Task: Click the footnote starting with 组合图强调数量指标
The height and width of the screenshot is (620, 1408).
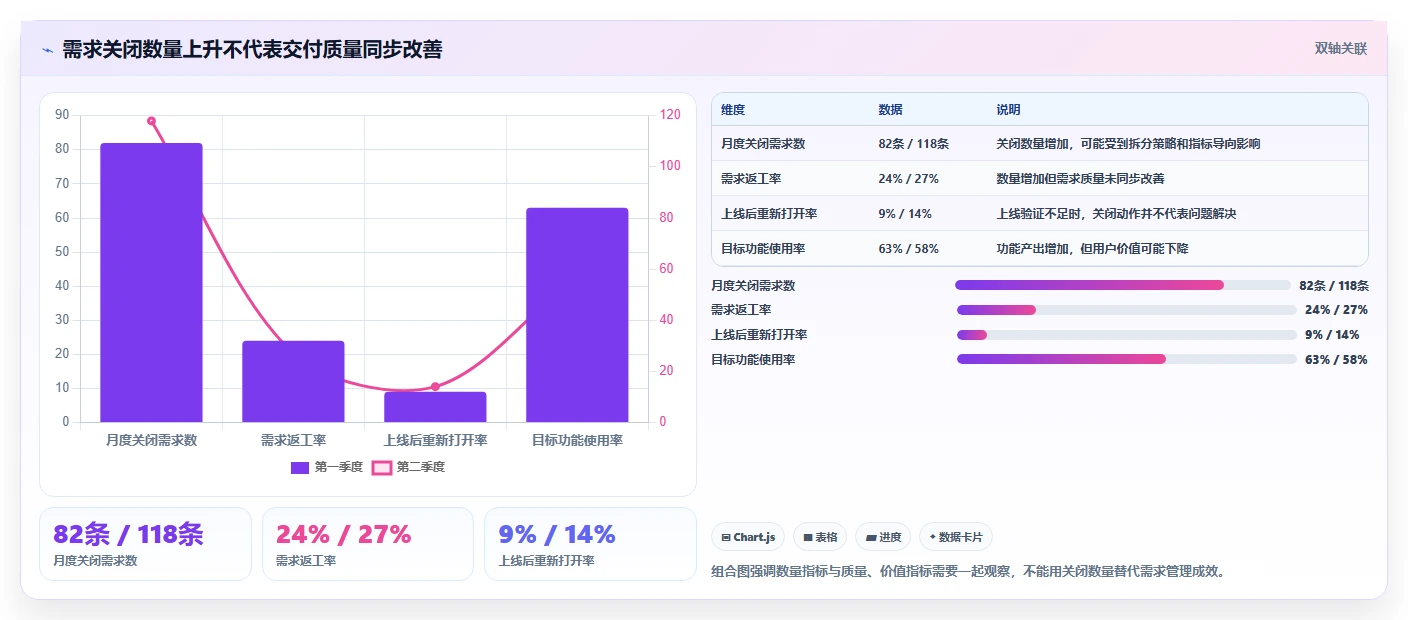Action: (968, 572)
